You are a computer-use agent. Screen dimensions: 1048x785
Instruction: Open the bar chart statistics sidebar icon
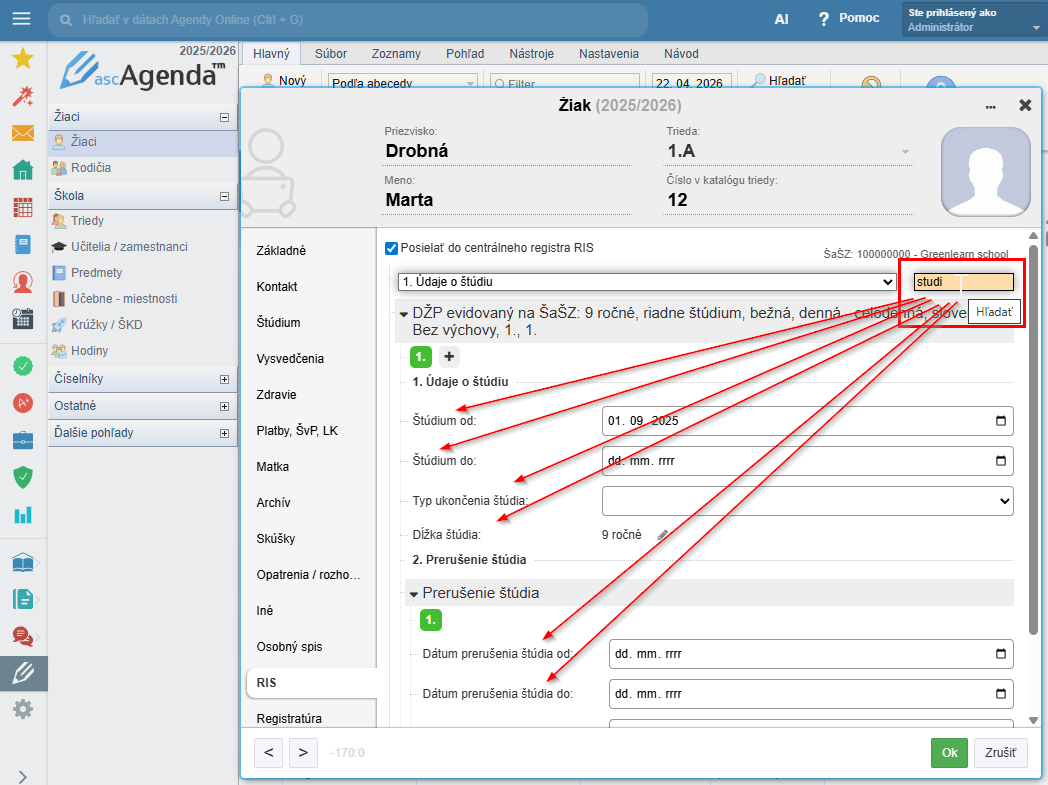coord(22,515)
